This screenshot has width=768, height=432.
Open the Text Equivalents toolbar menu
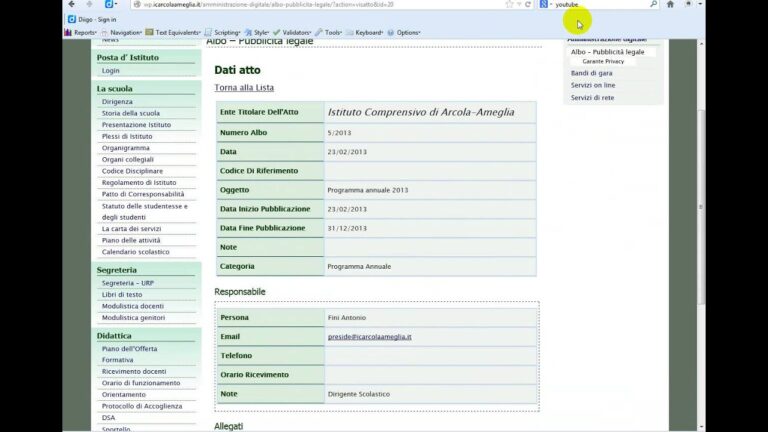173,32
